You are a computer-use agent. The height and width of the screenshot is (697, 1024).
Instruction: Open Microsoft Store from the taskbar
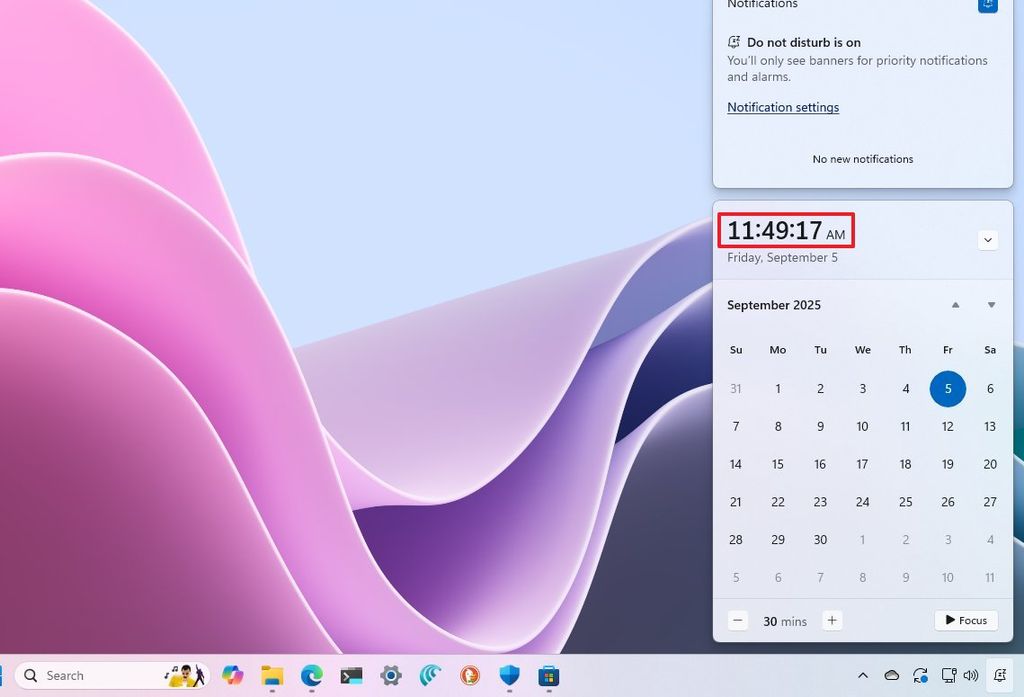click(548, 675)
